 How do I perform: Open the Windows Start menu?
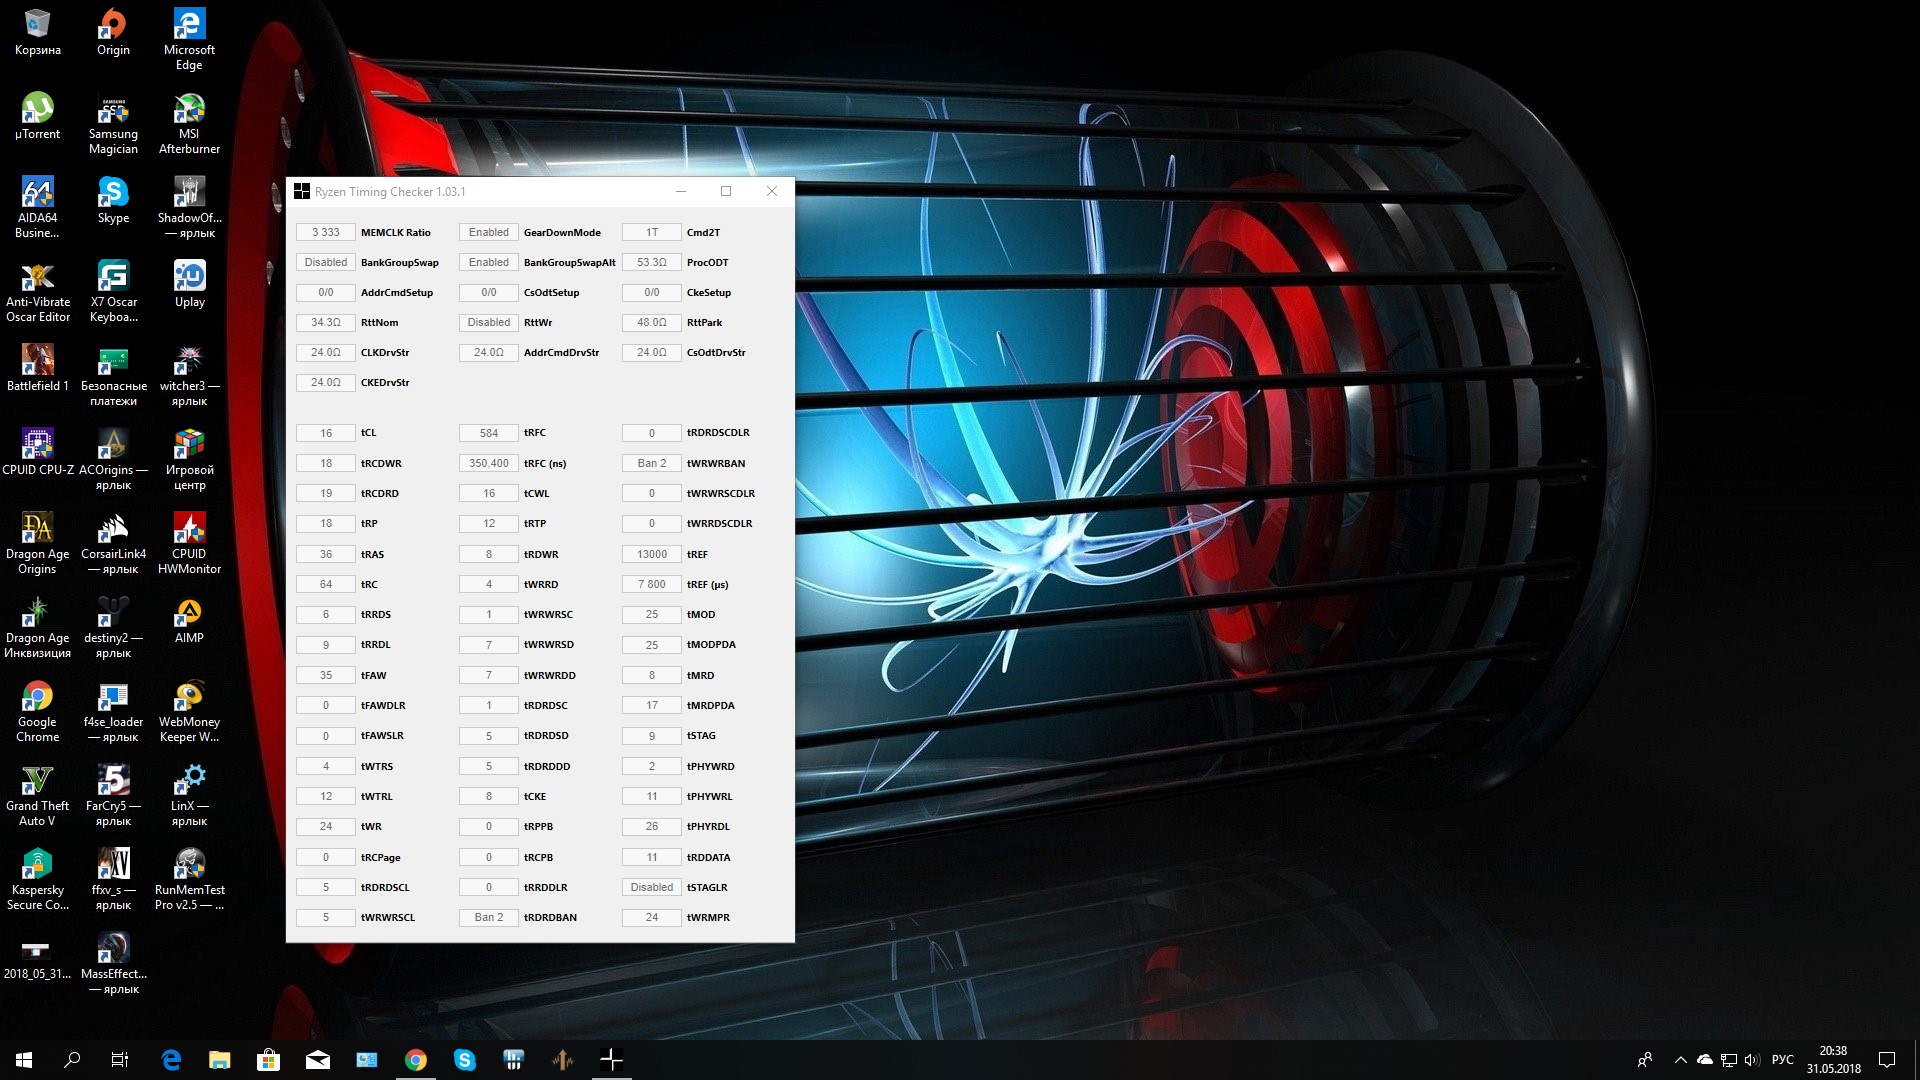(x=24, y=1060)
